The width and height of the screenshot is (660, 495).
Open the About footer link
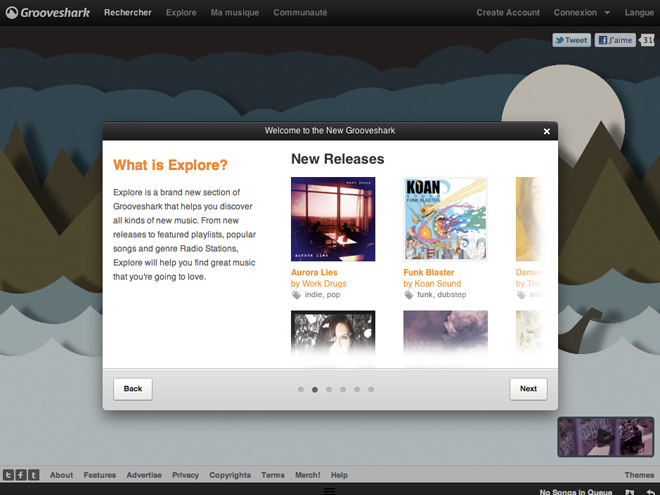click(x=61, y=475)
